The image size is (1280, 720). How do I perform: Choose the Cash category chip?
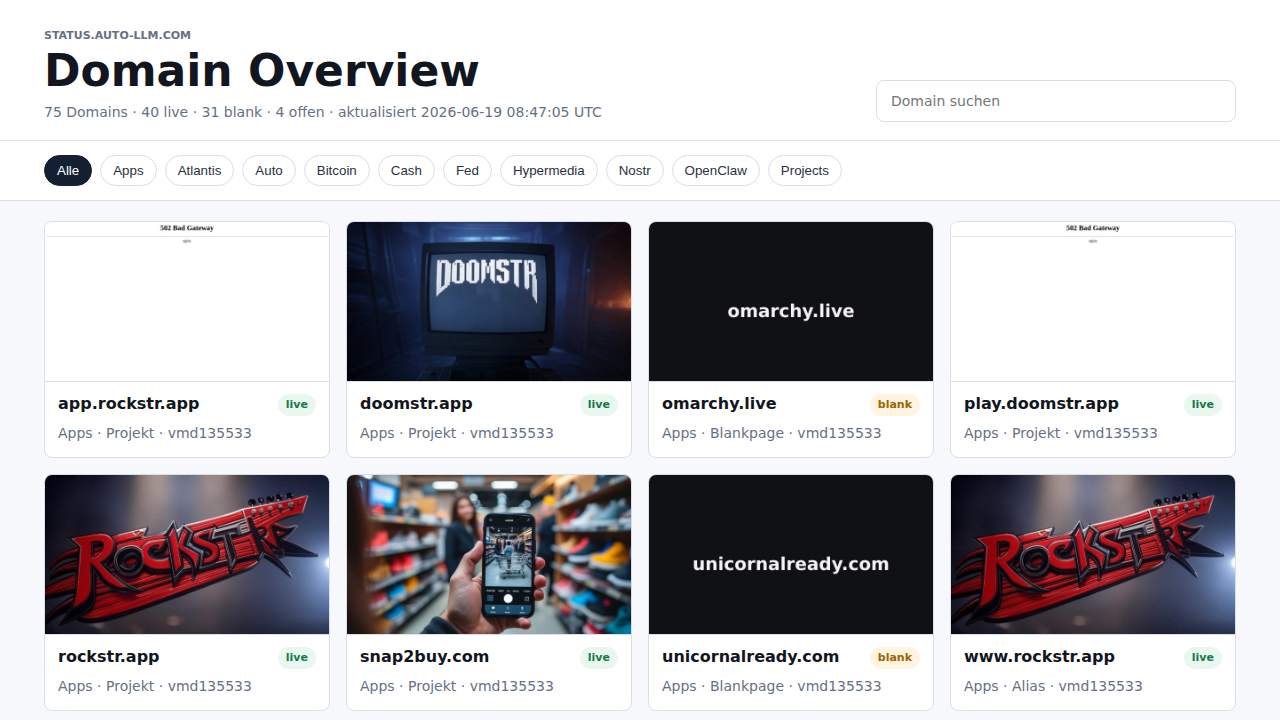(406, 170)
